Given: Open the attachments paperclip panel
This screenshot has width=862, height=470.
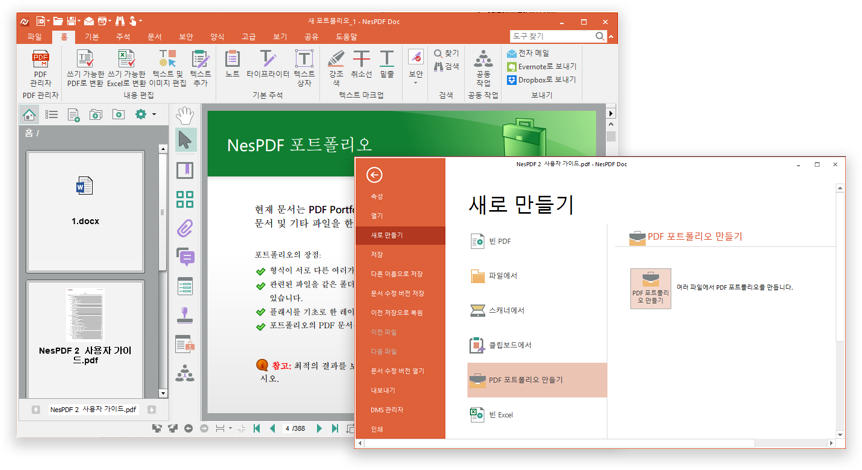Looking at the screenshot, I should click(x=185, y=228).
